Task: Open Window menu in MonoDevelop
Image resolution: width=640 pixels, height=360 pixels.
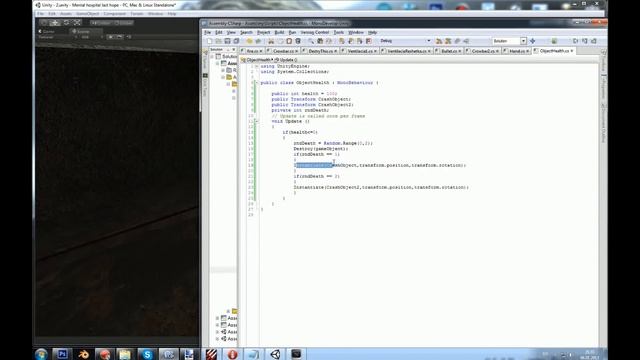Action: tap(356, 32)
